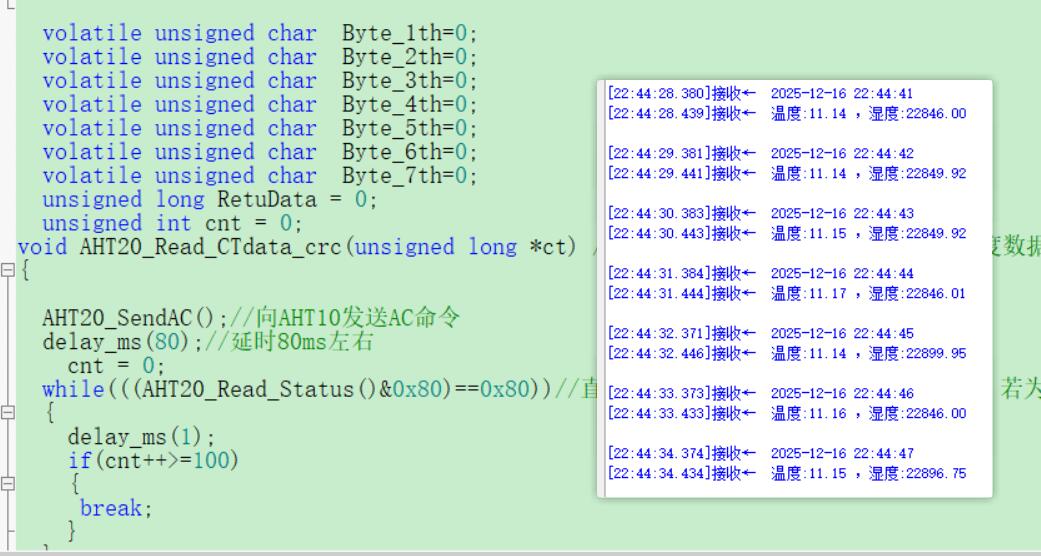Click the Byte_4th variable declaration line
This screenshot has width=1041, height=556.
(x=260, y=104)
